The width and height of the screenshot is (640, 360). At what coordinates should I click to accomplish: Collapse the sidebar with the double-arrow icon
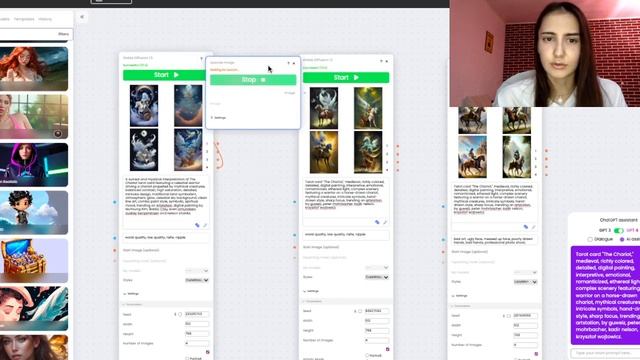coord(82,17)
